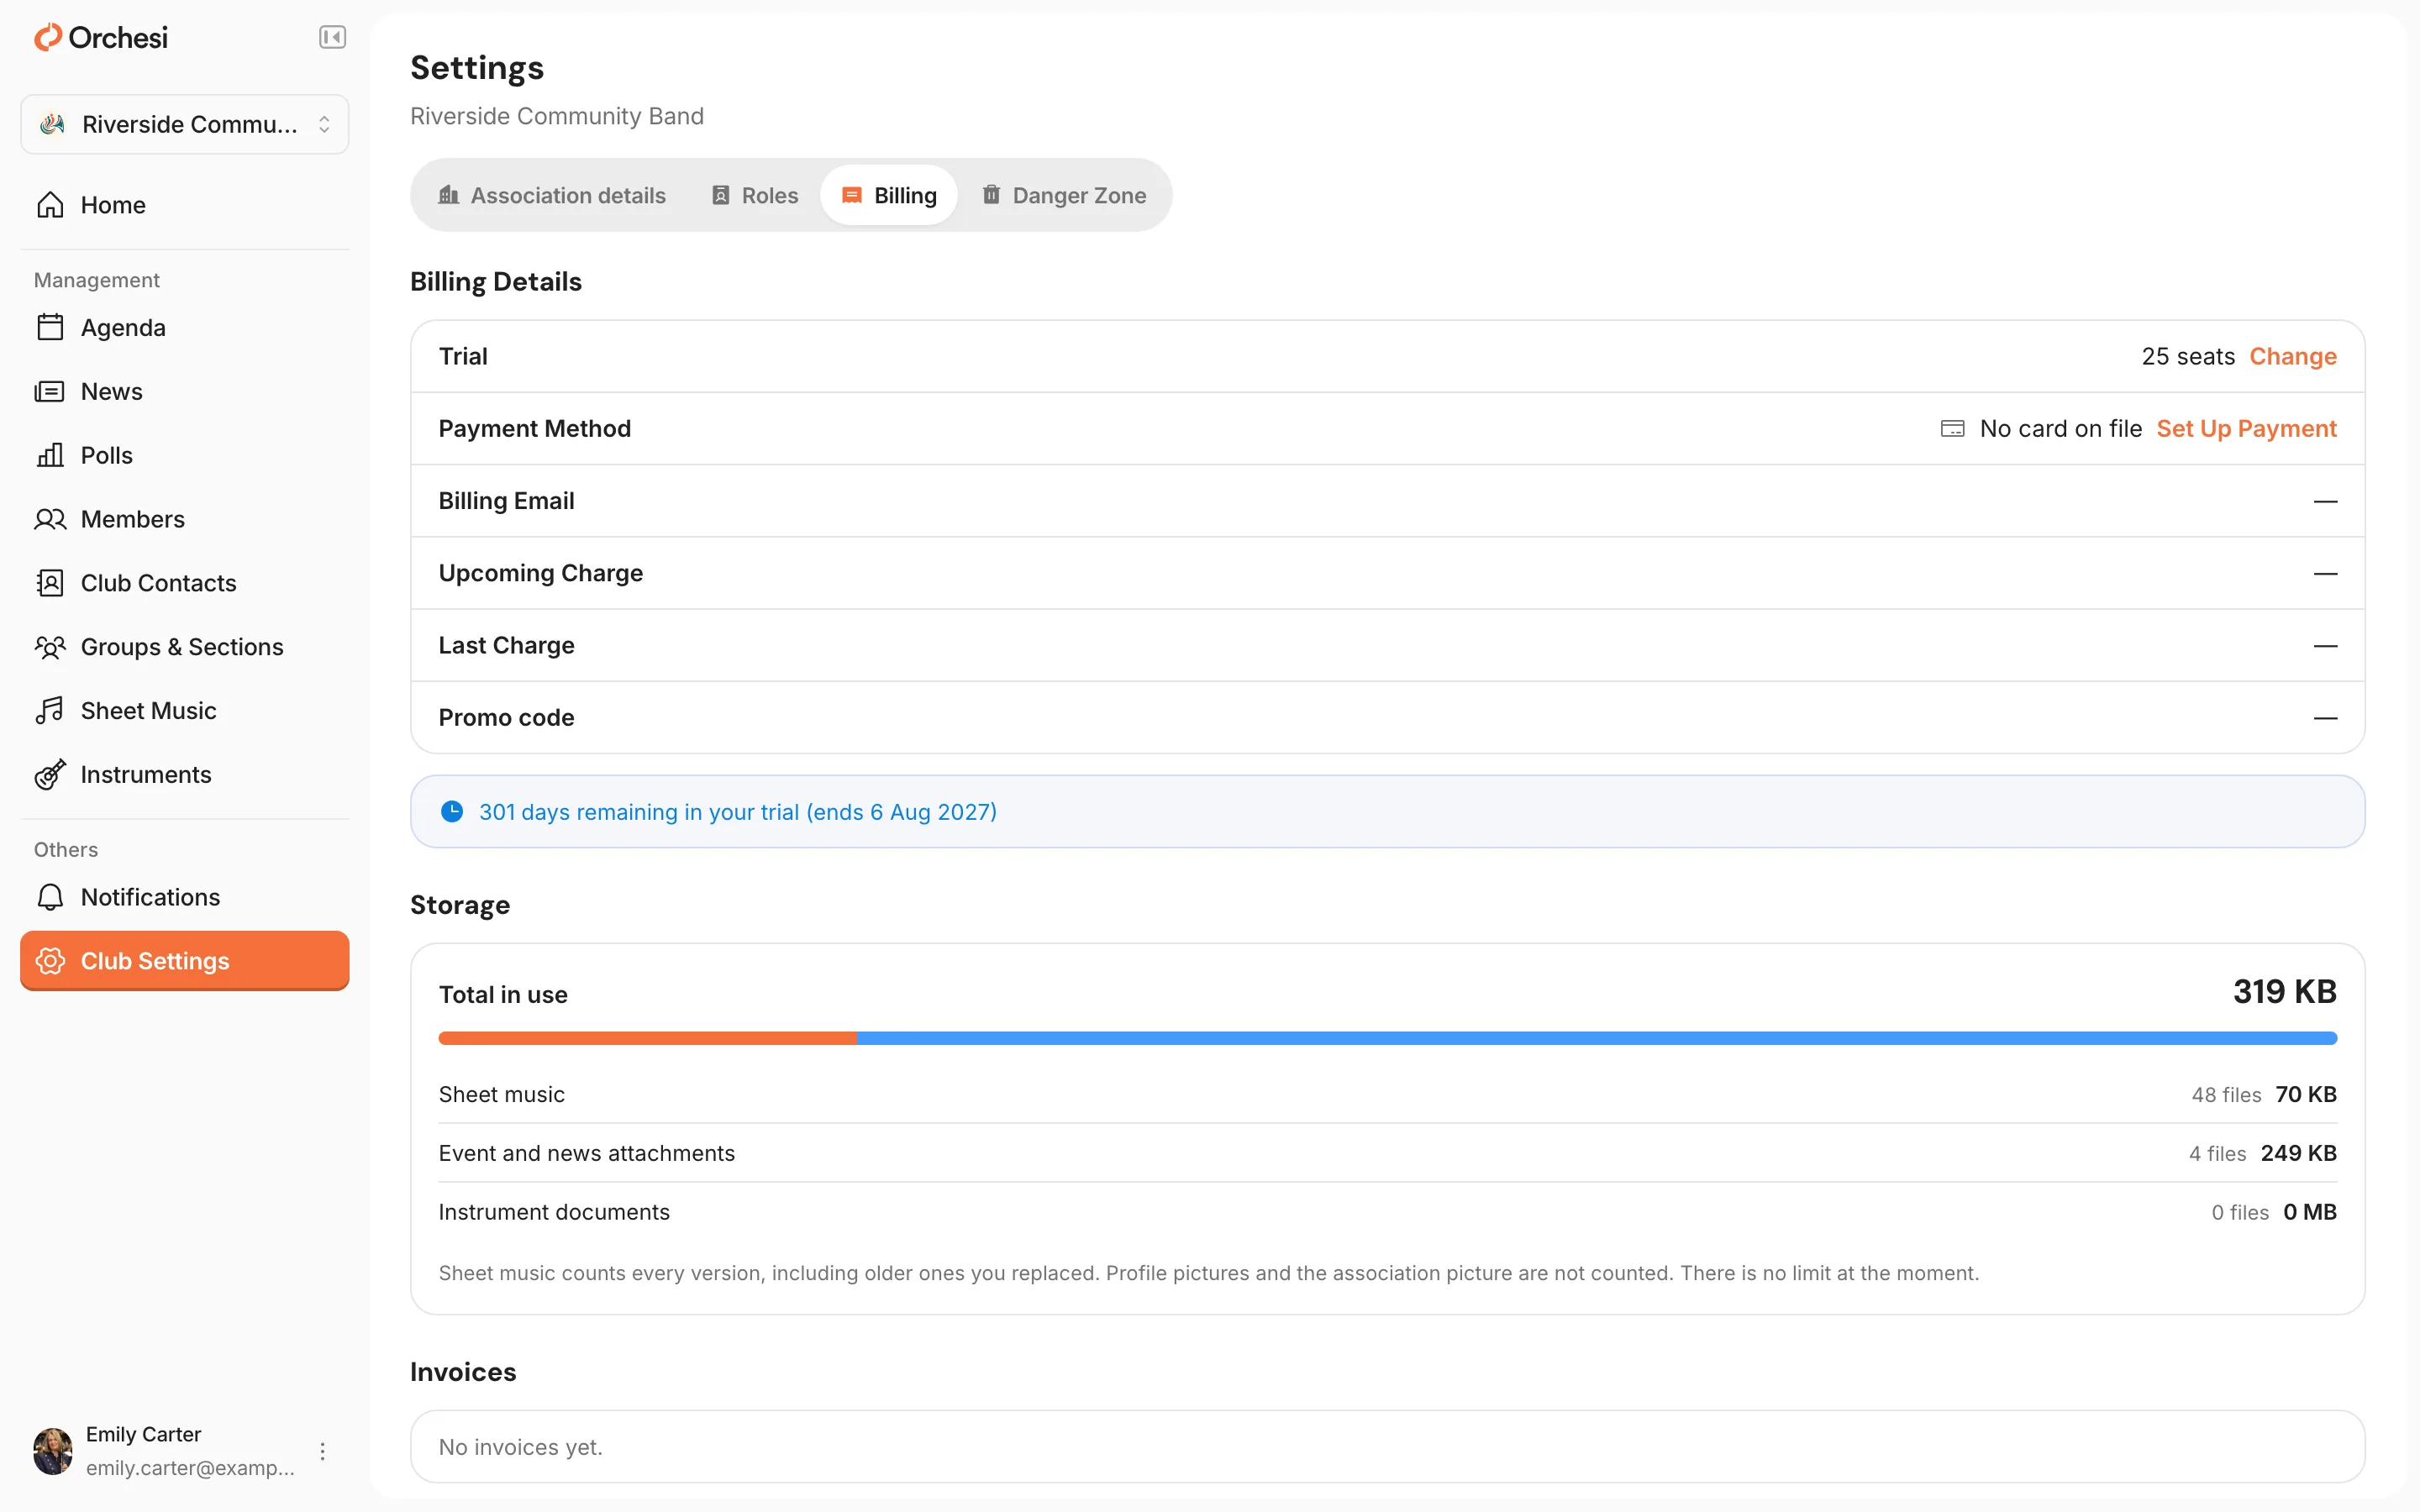Open the News section icon
This screenshot has height=1512, width=2420.
point(50,391)
